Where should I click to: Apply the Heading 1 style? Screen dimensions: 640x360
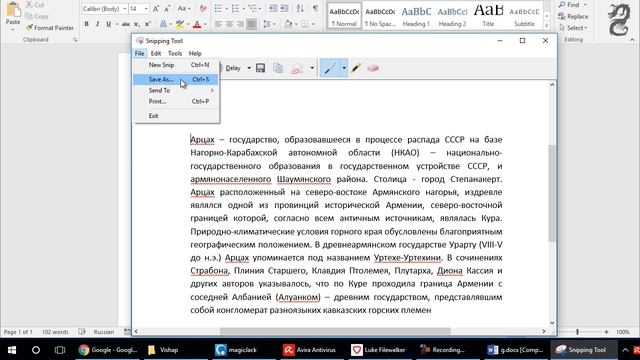(416, 16)
